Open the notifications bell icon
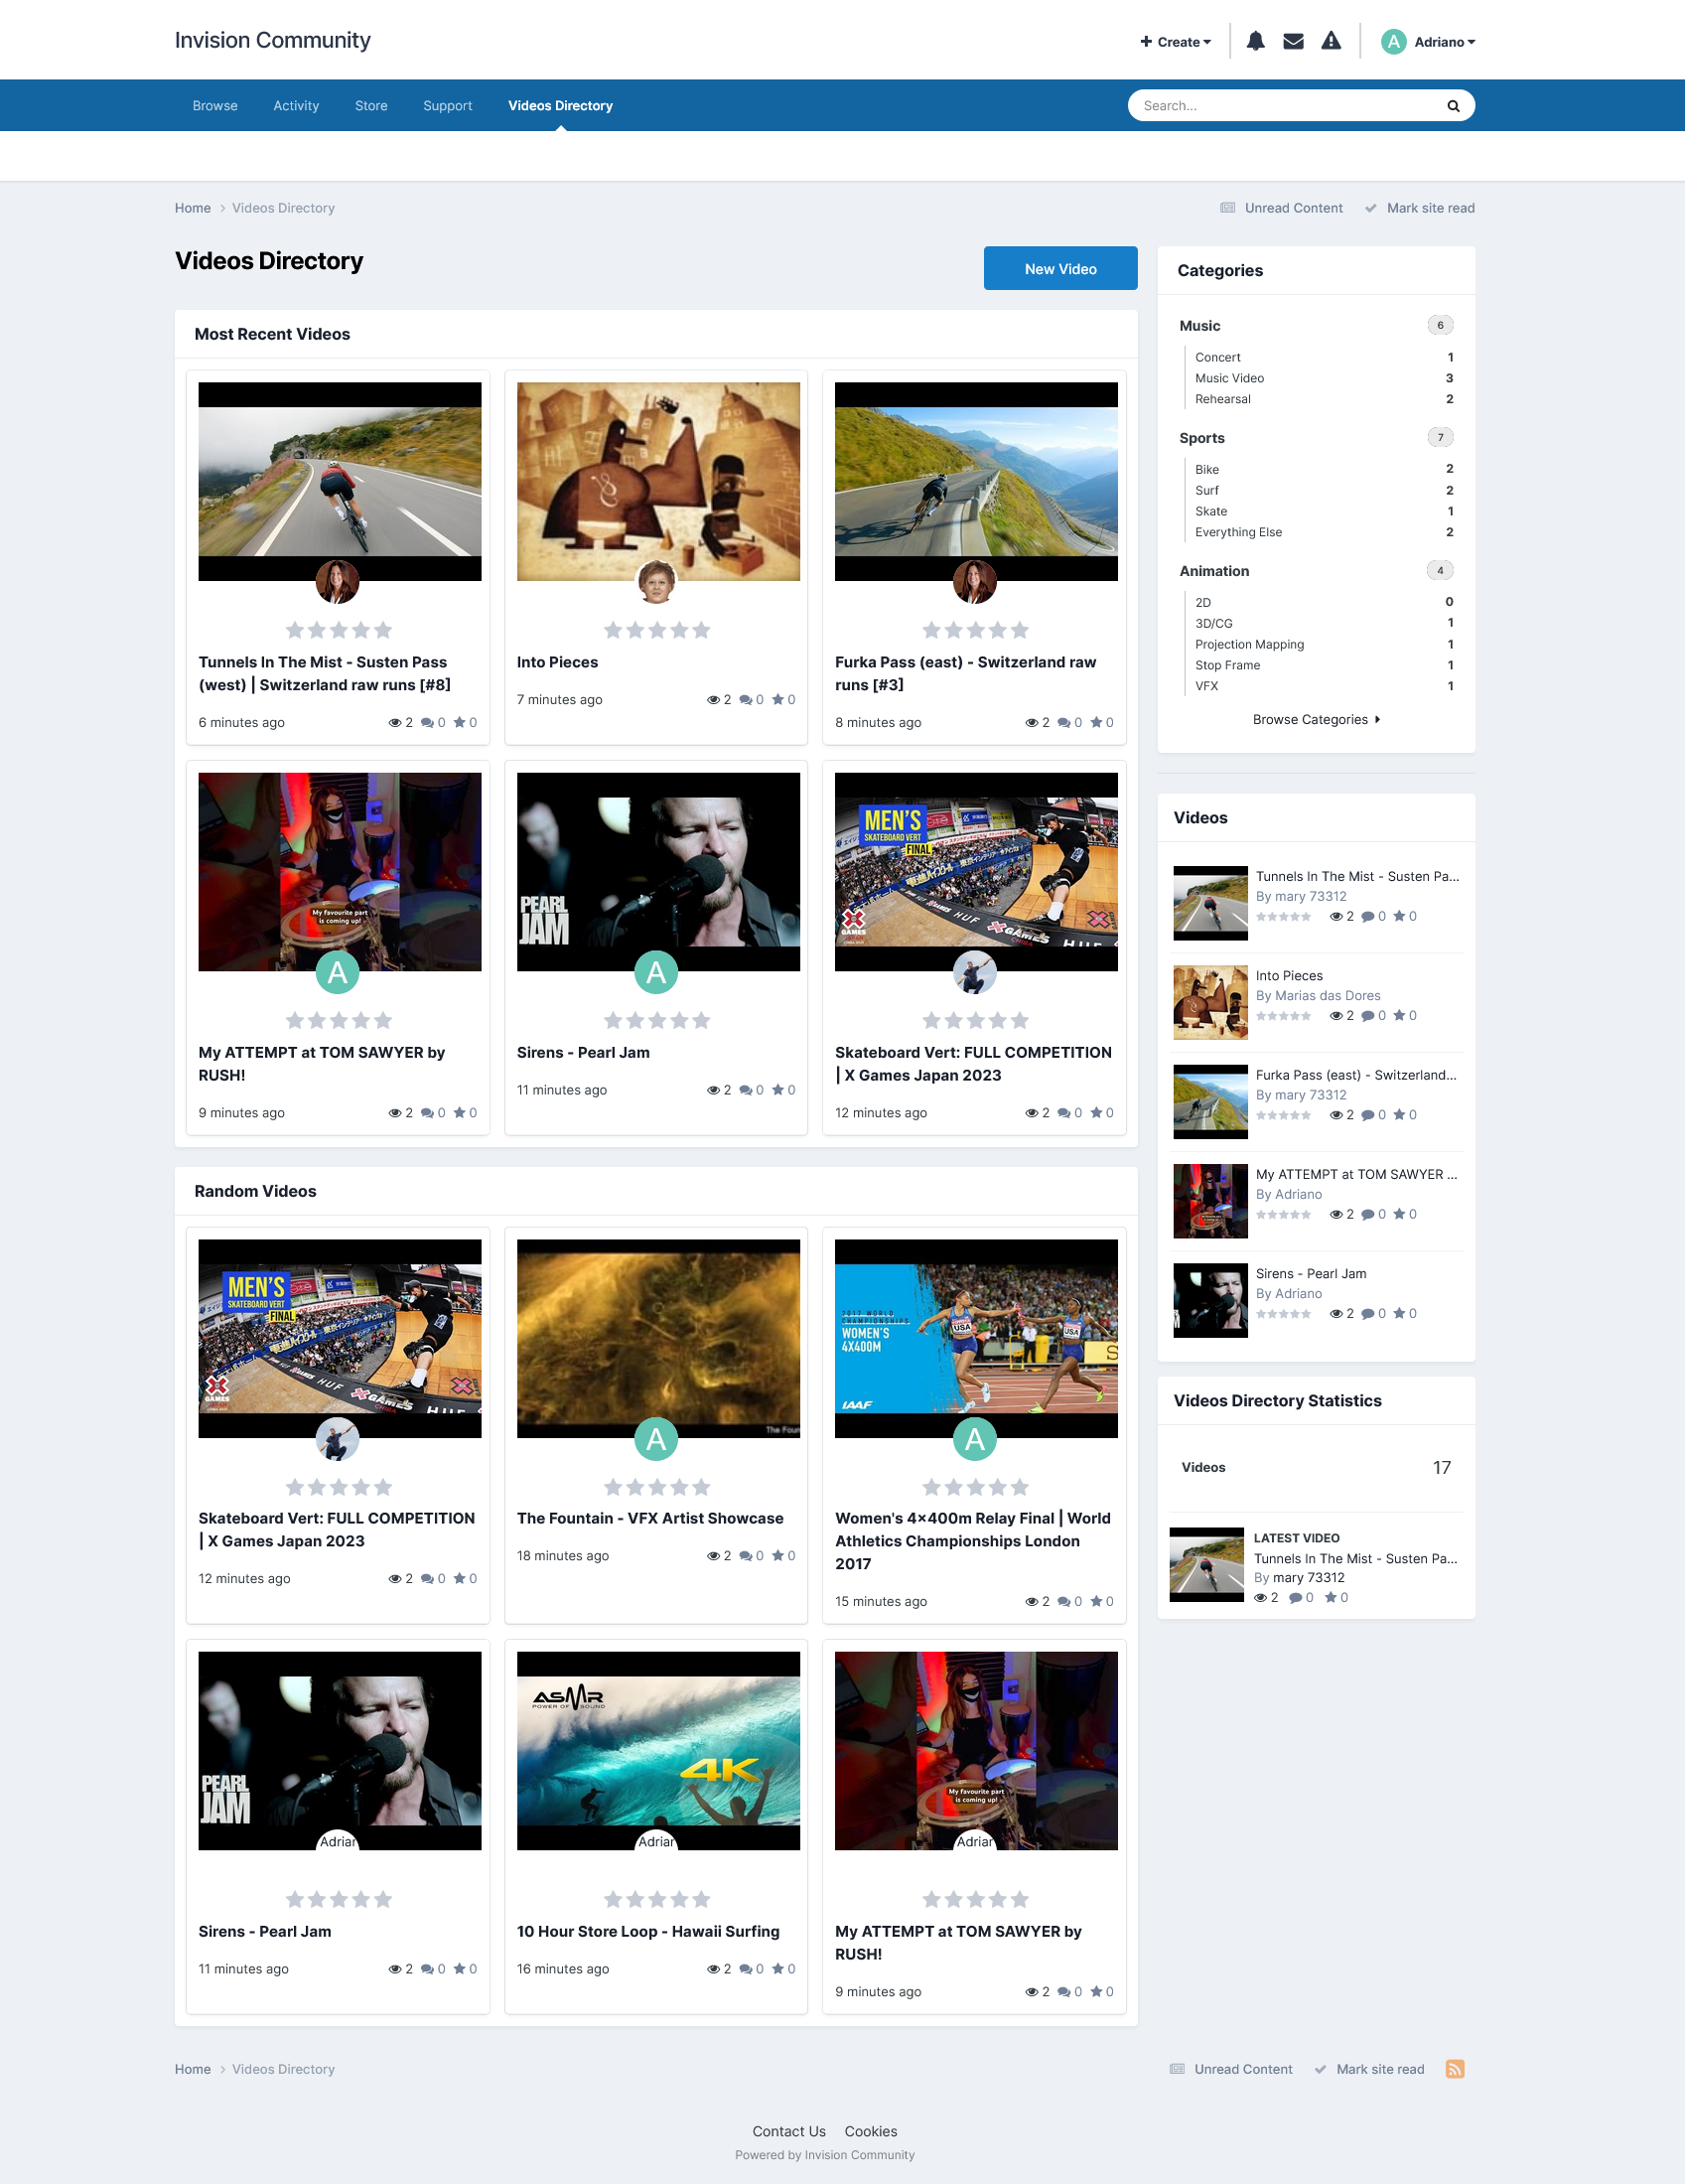 point(1255,41)
